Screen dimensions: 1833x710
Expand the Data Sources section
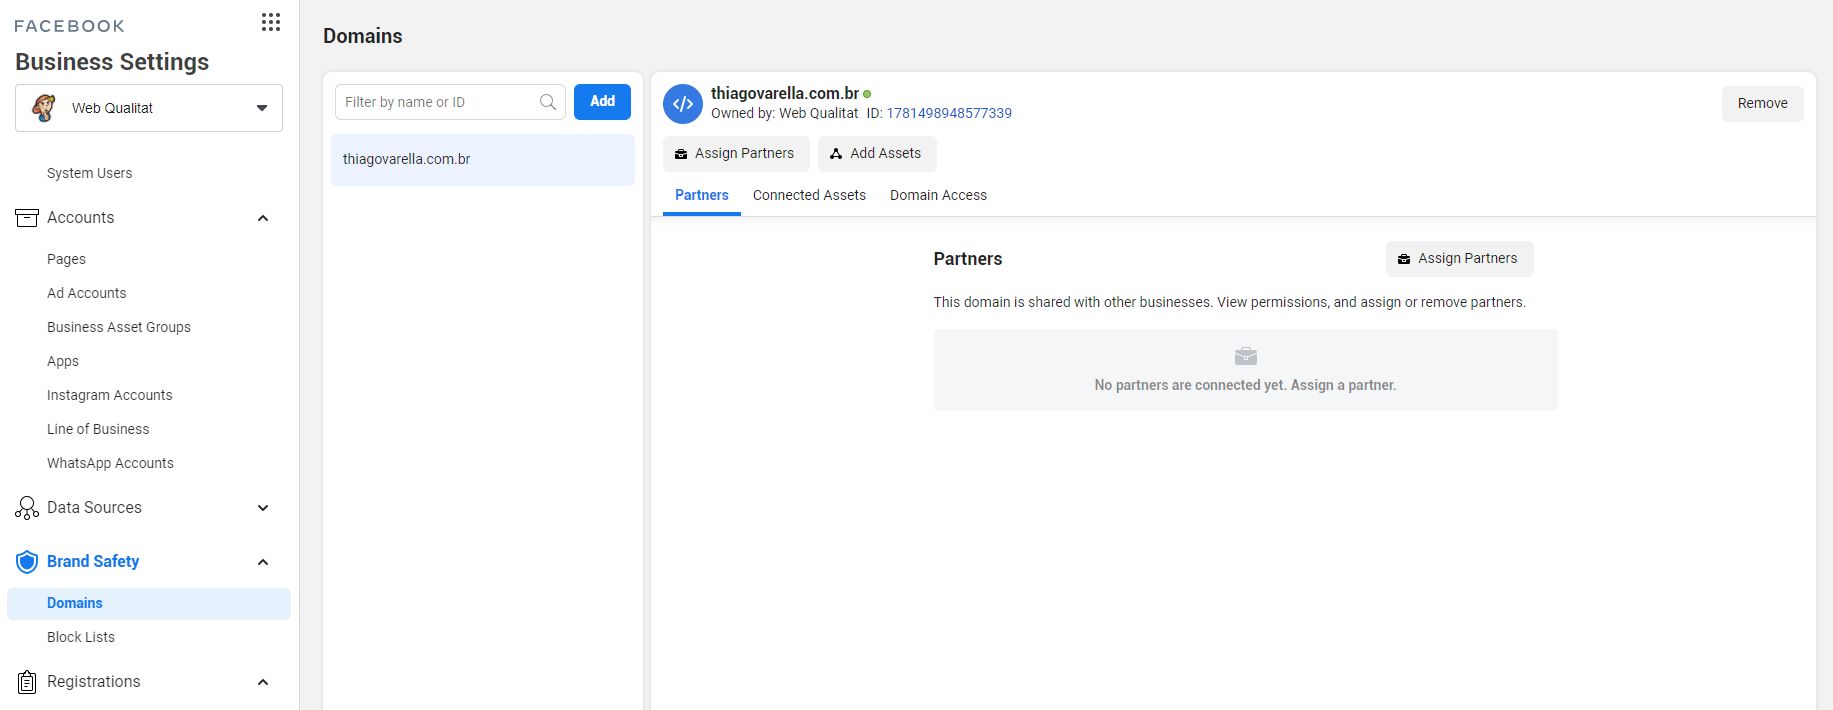pos(263,508)
